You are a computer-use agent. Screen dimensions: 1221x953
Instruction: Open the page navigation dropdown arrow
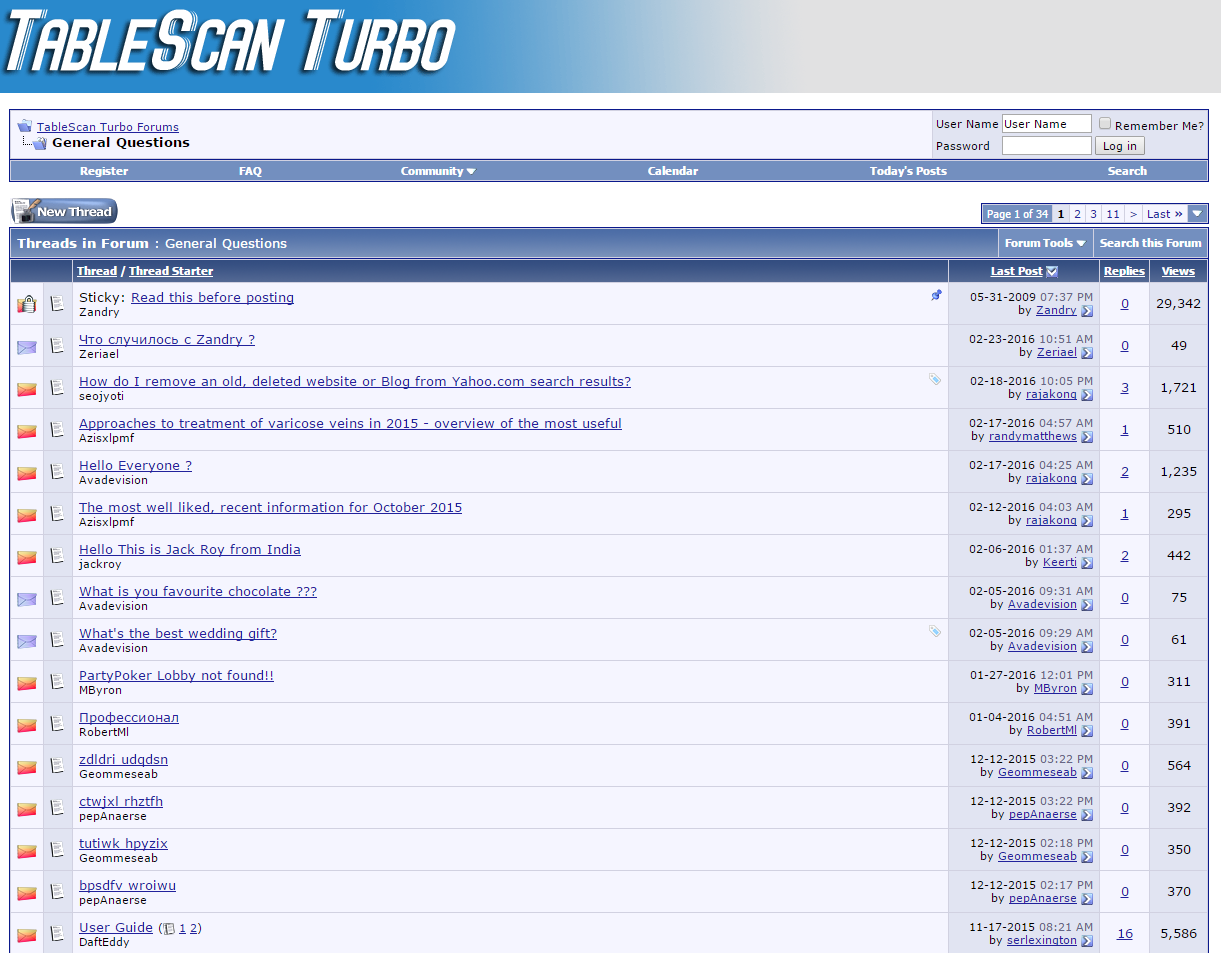pos(1198,213)
